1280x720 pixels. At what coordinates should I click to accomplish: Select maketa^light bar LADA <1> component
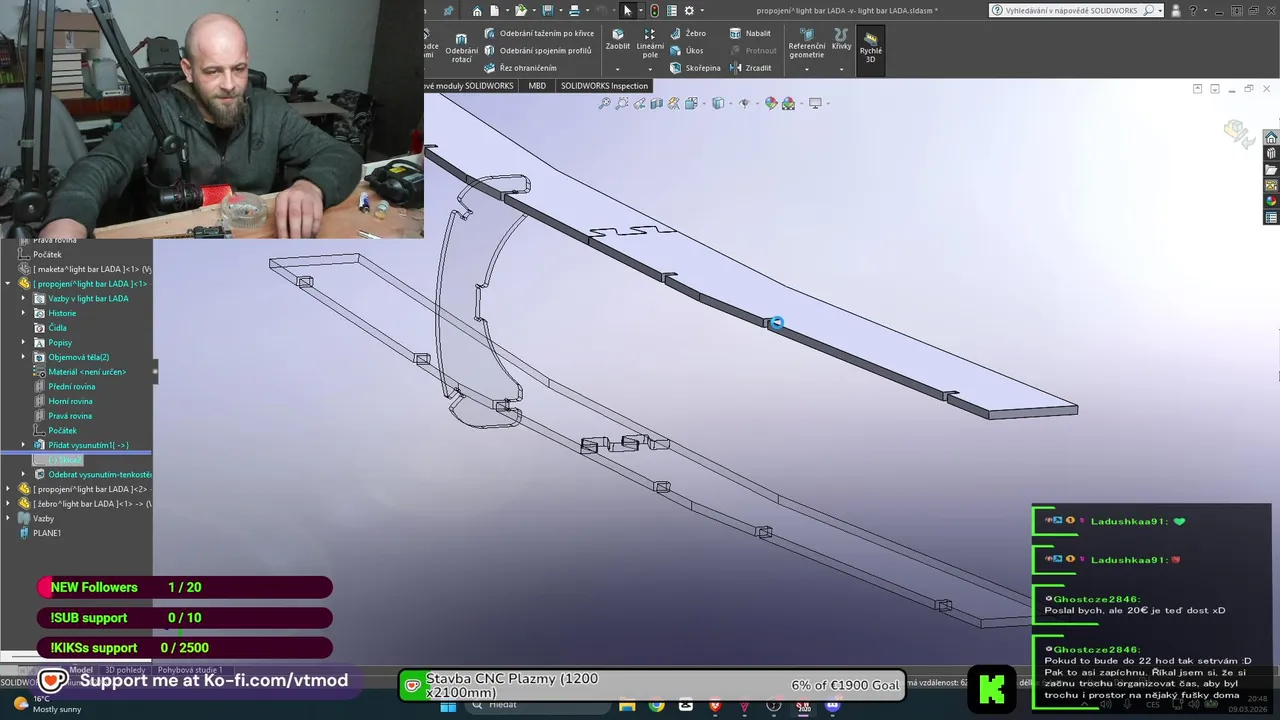[85, 269]
